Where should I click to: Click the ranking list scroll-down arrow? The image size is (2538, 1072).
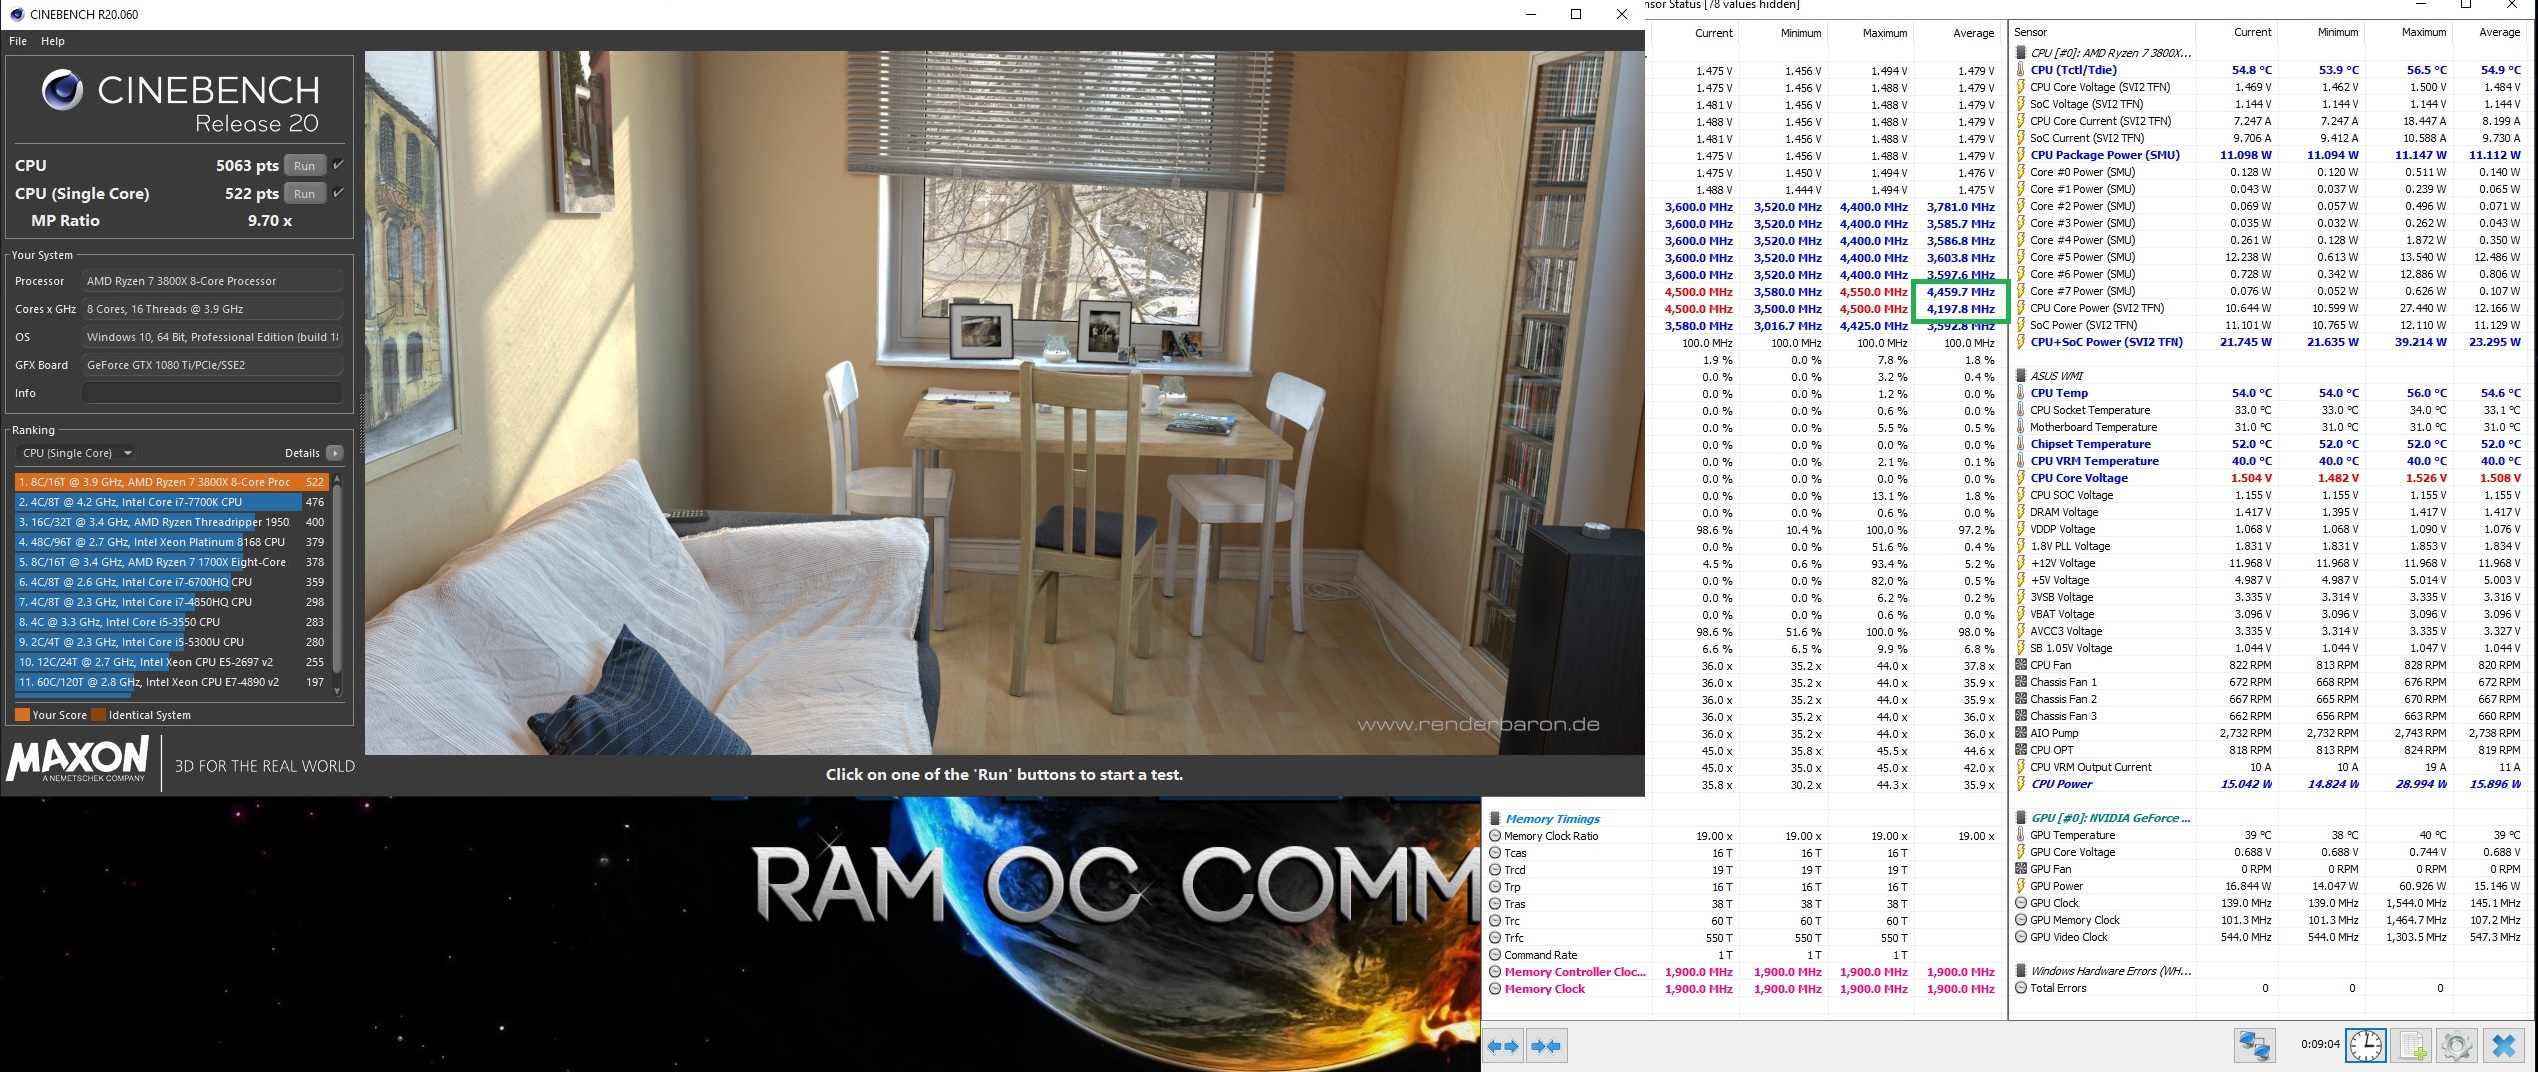point(337,690)
